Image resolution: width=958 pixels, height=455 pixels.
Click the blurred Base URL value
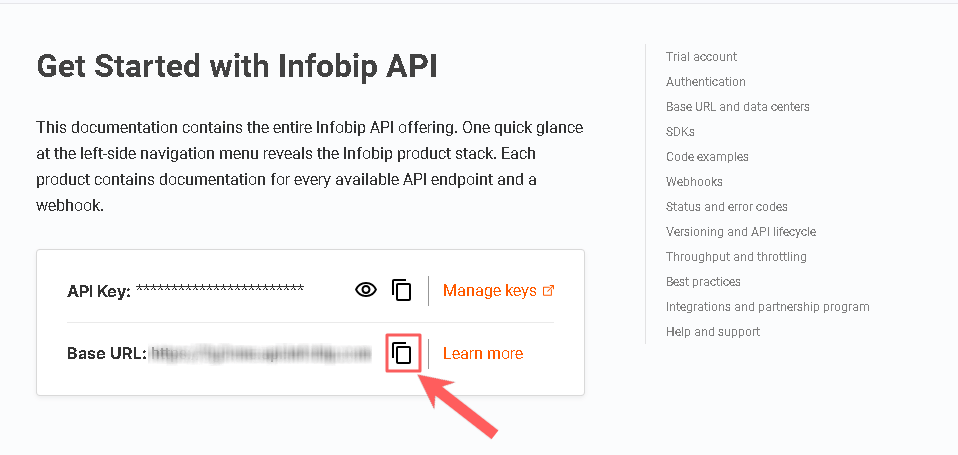[x=261, y=353]
